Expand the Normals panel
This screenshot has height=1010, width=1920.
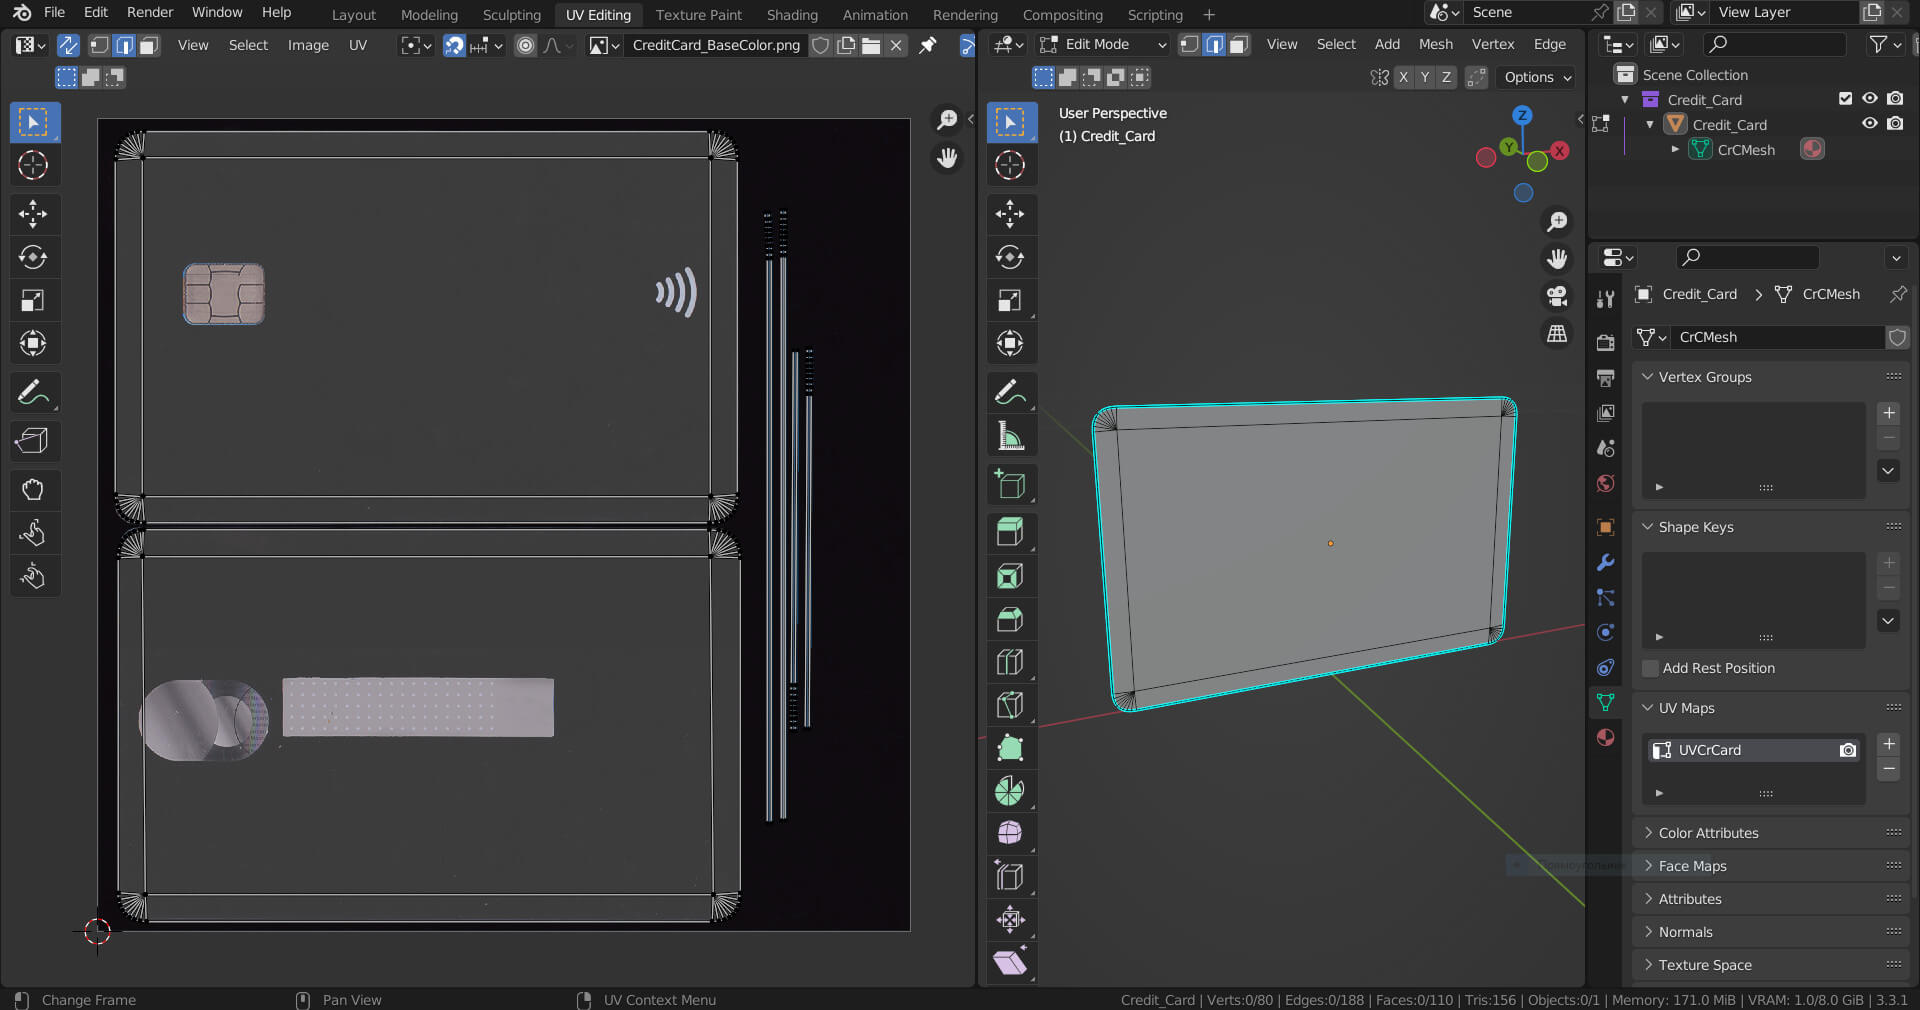tap(1685, 932)
